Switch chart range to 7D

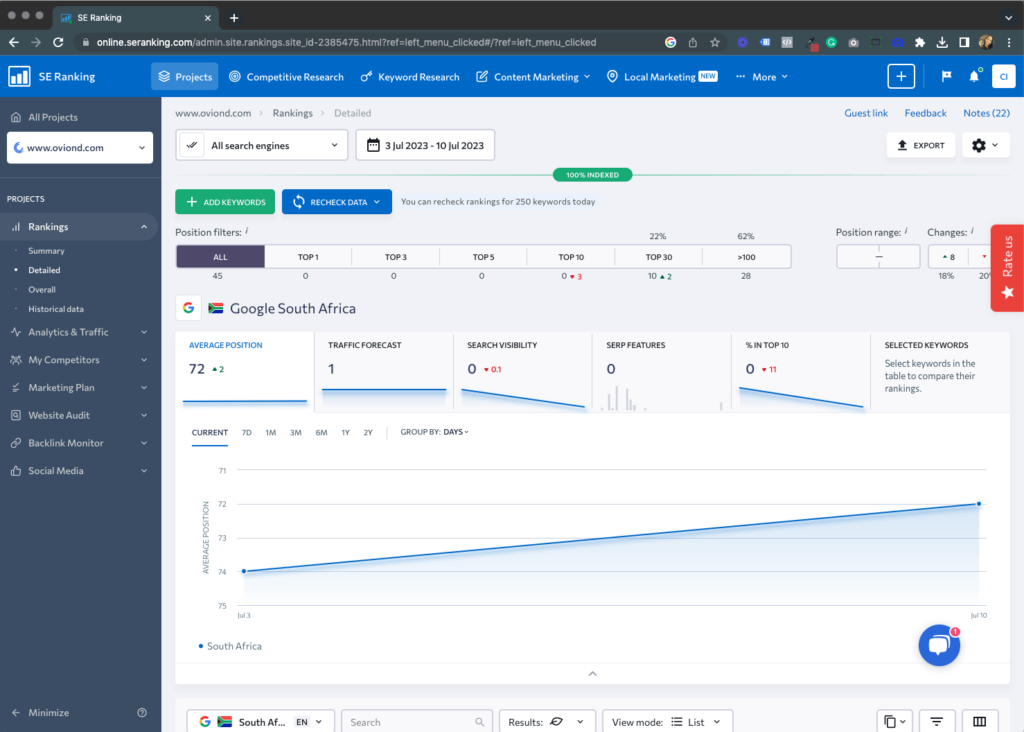click(x=246, y=433)
